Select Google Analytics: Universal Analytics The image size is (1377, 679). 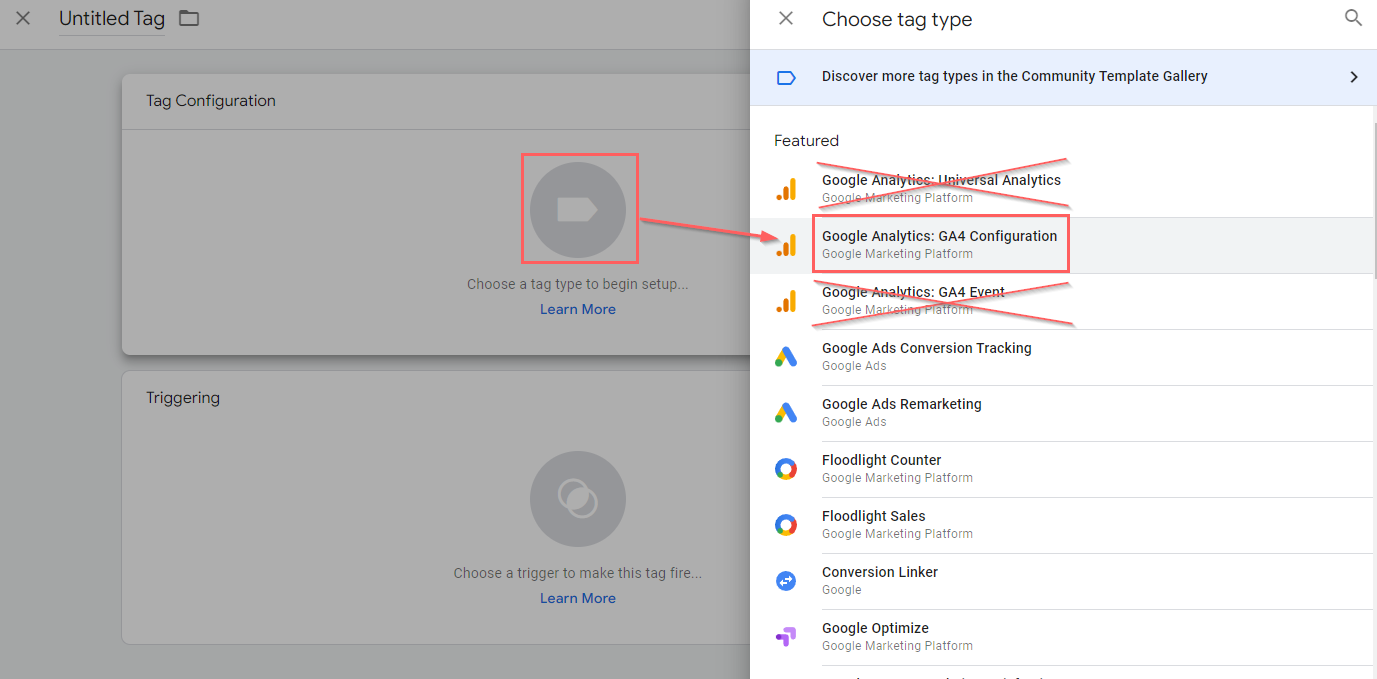pyautogui.click(x=1063, y=189)
